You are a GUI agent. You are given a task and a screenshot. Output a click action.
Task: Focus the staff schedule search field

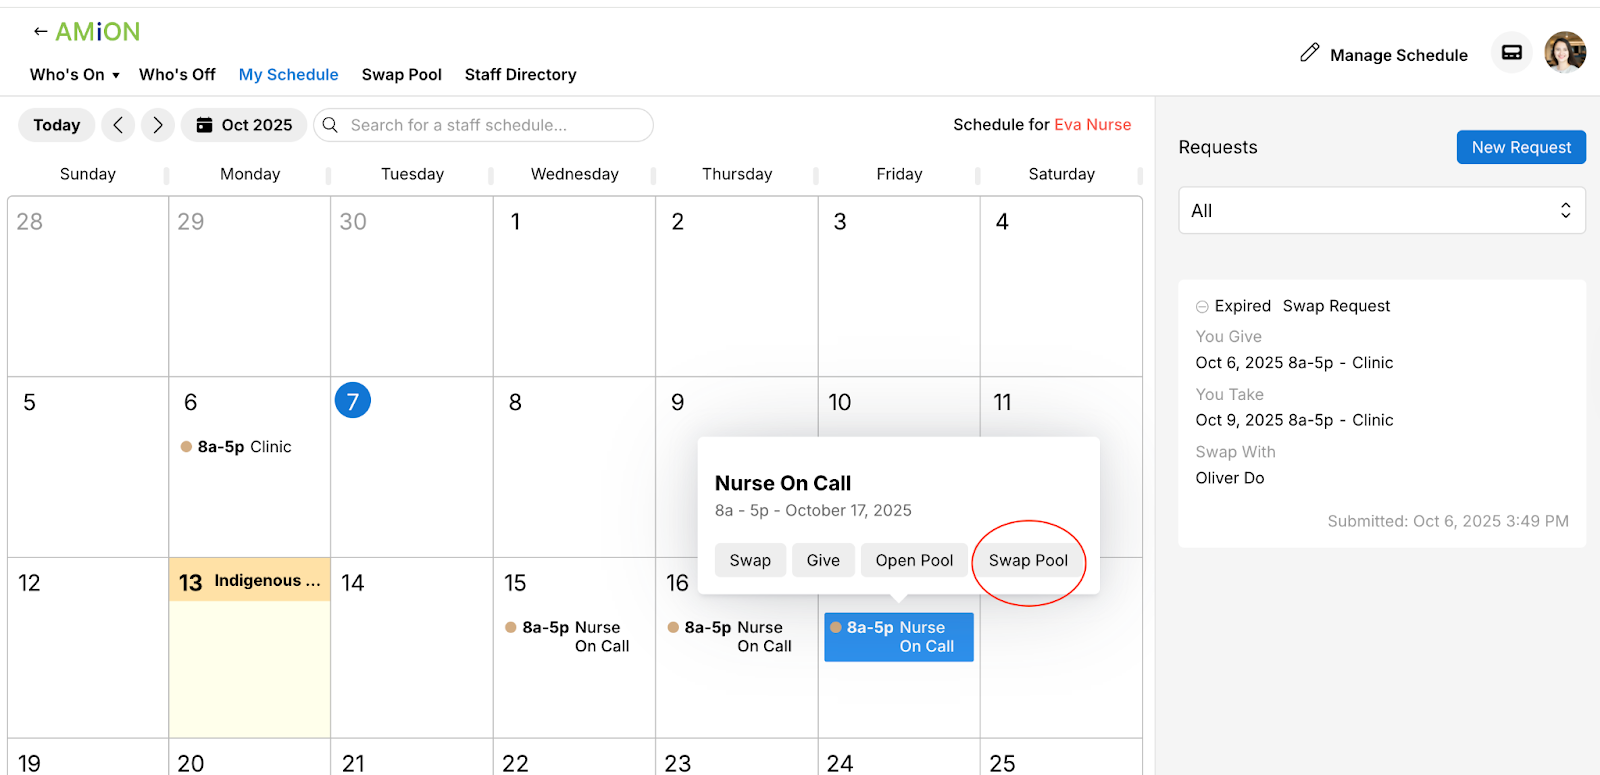coord(483,125)
